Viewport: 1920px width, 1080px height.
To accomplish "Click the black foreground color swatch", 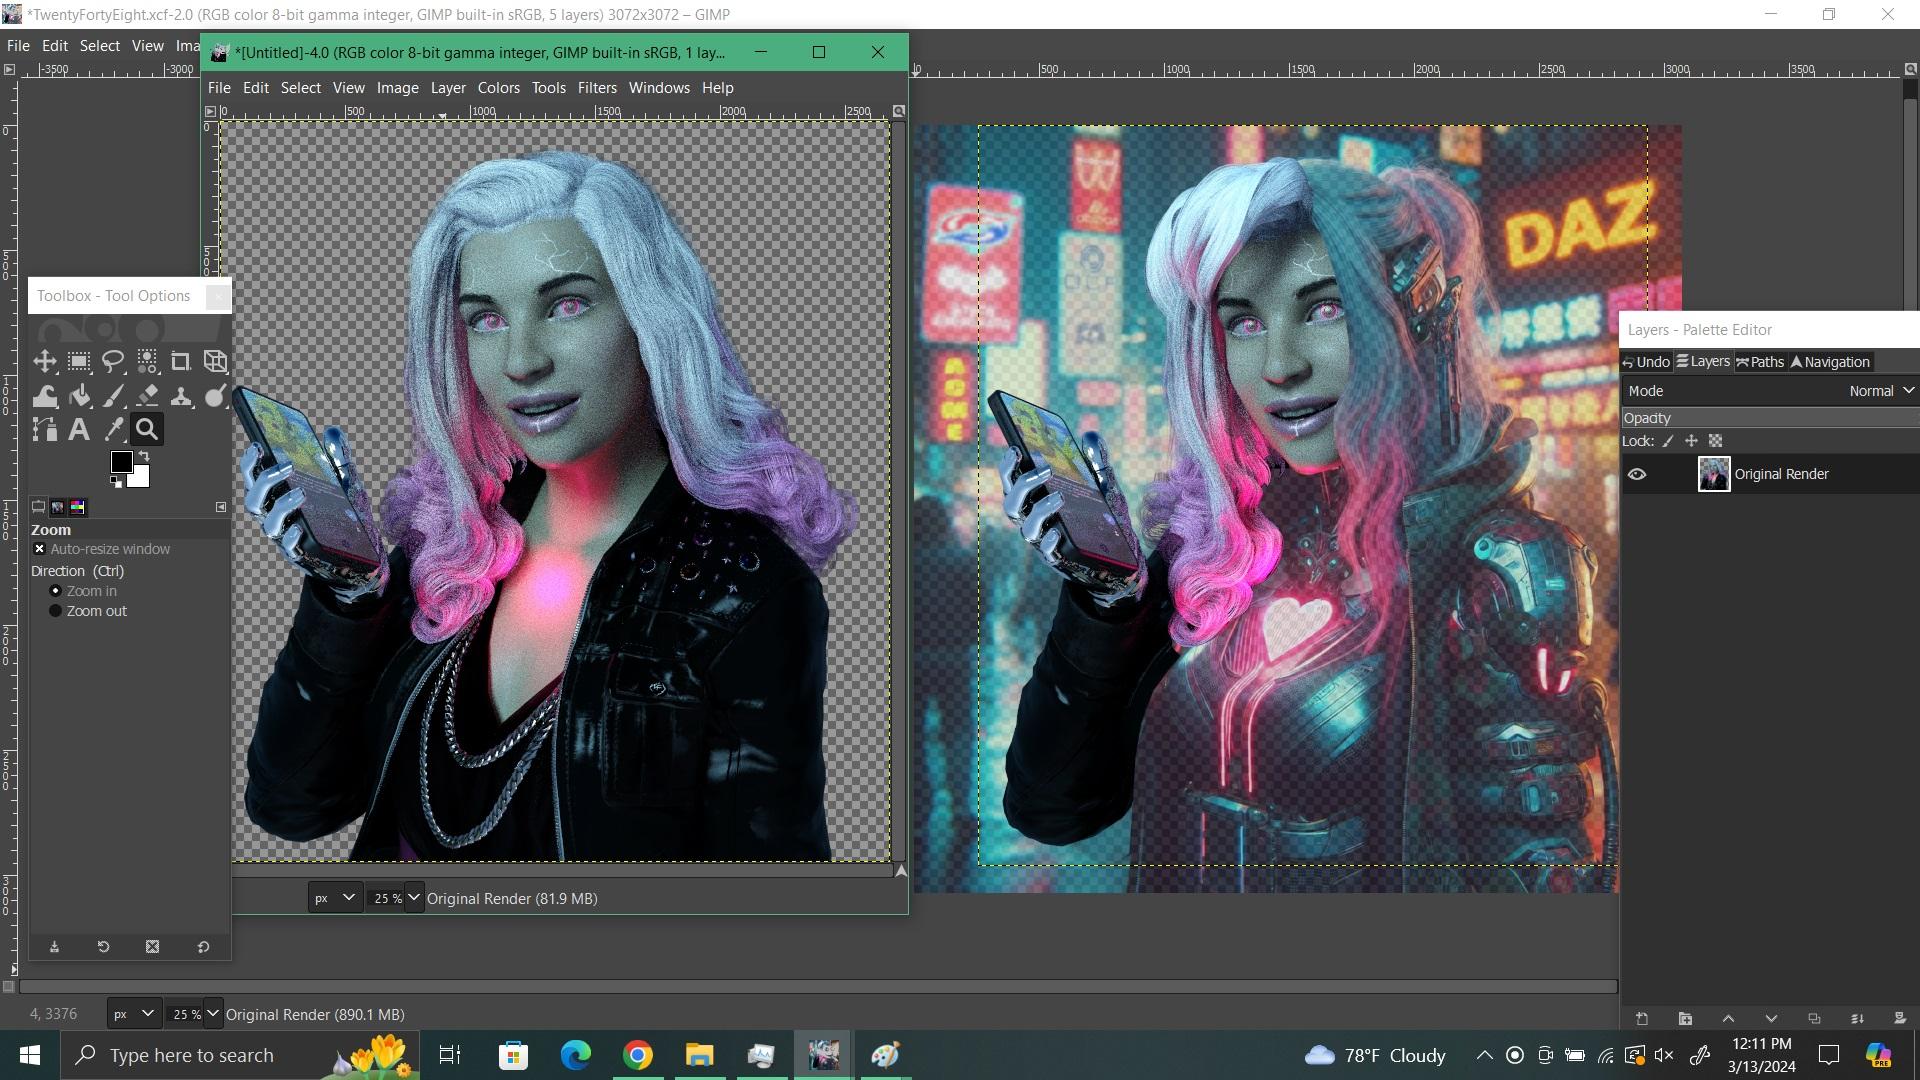I will [x=121, y=462].
